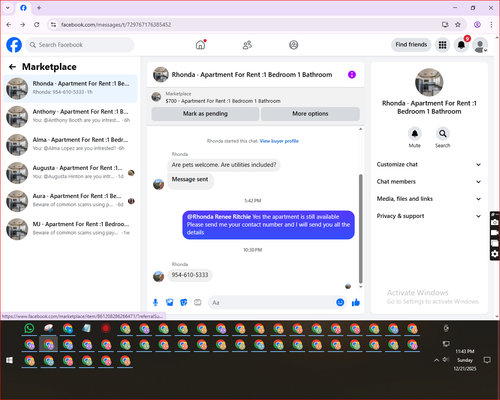Click the install app icon in address bar
Screen dimensions: 500x400
[x=445, y=25]
